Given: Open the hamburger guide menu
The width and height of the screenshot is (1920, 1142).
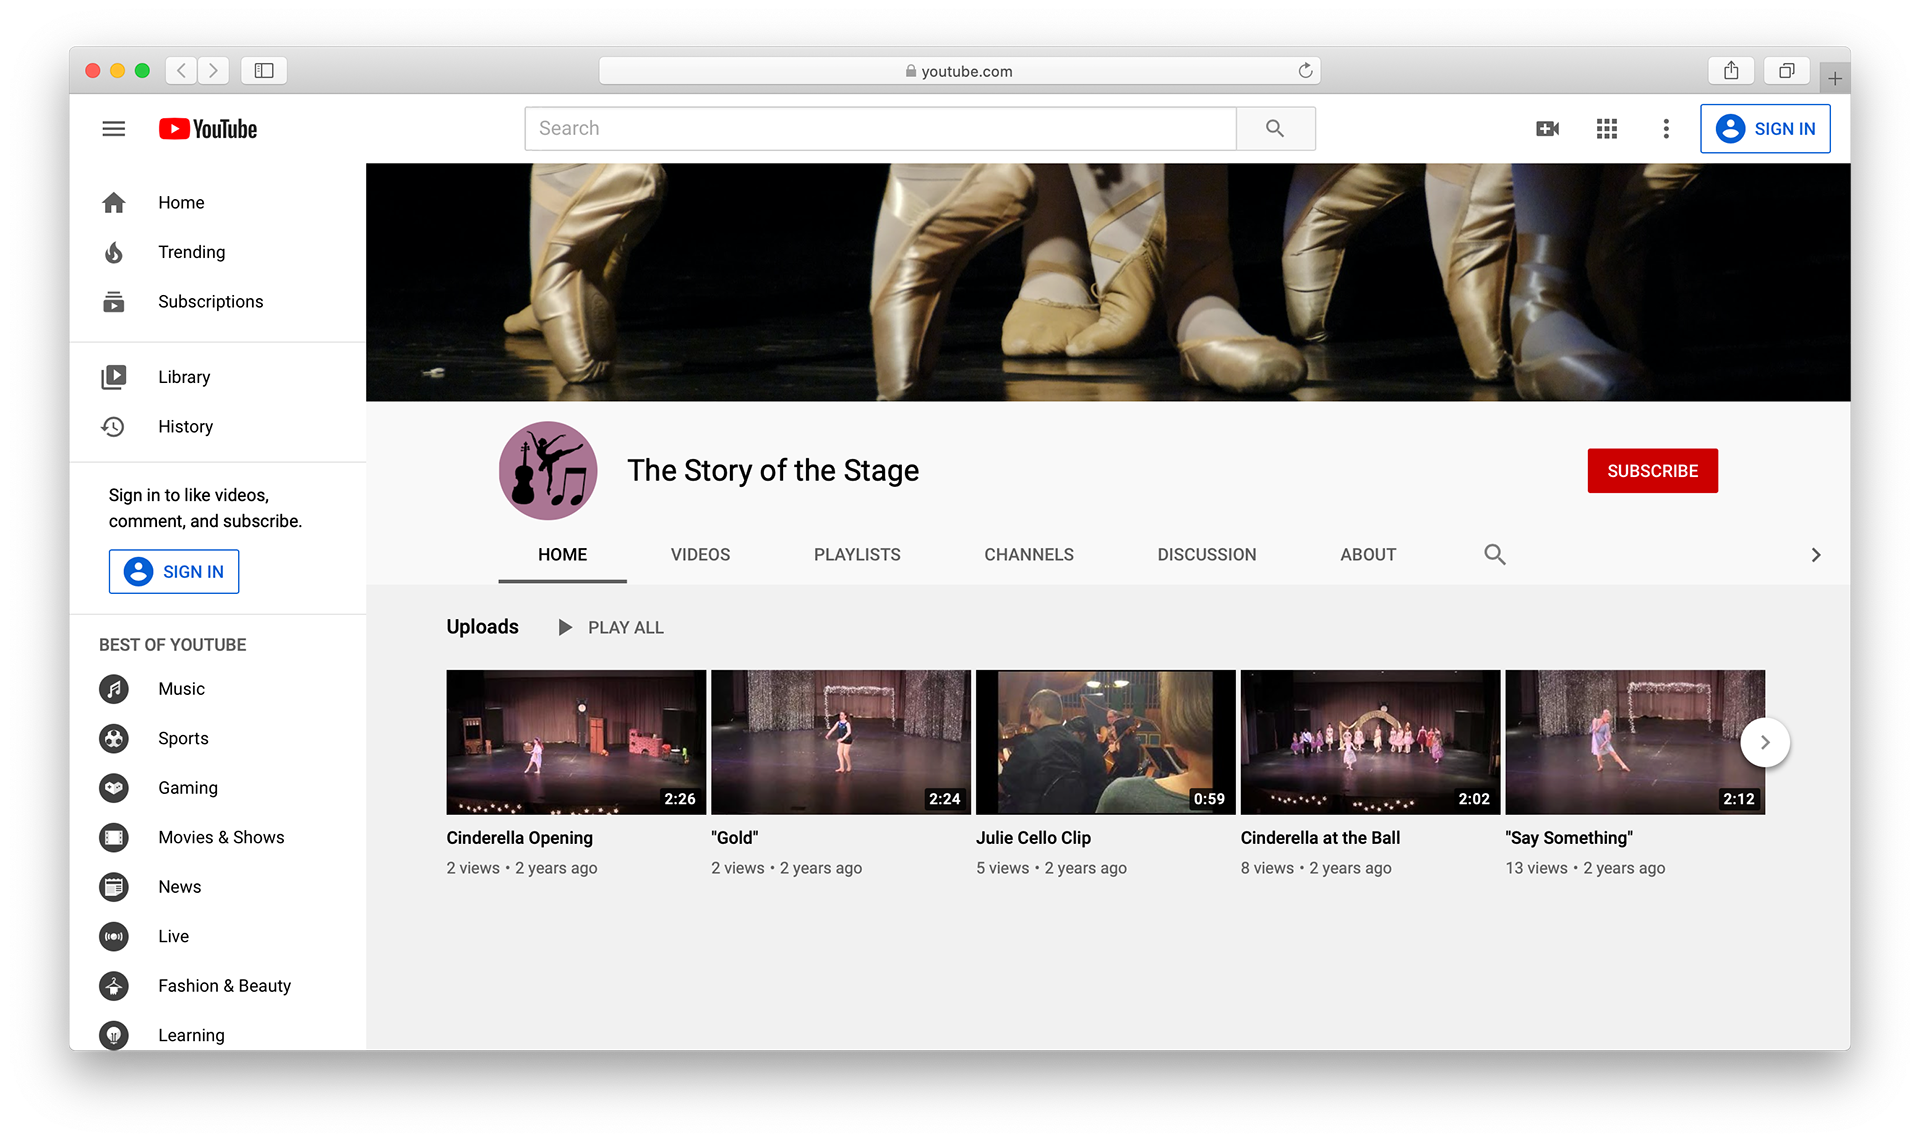Looking at the screenshot, I should point(114,129).
